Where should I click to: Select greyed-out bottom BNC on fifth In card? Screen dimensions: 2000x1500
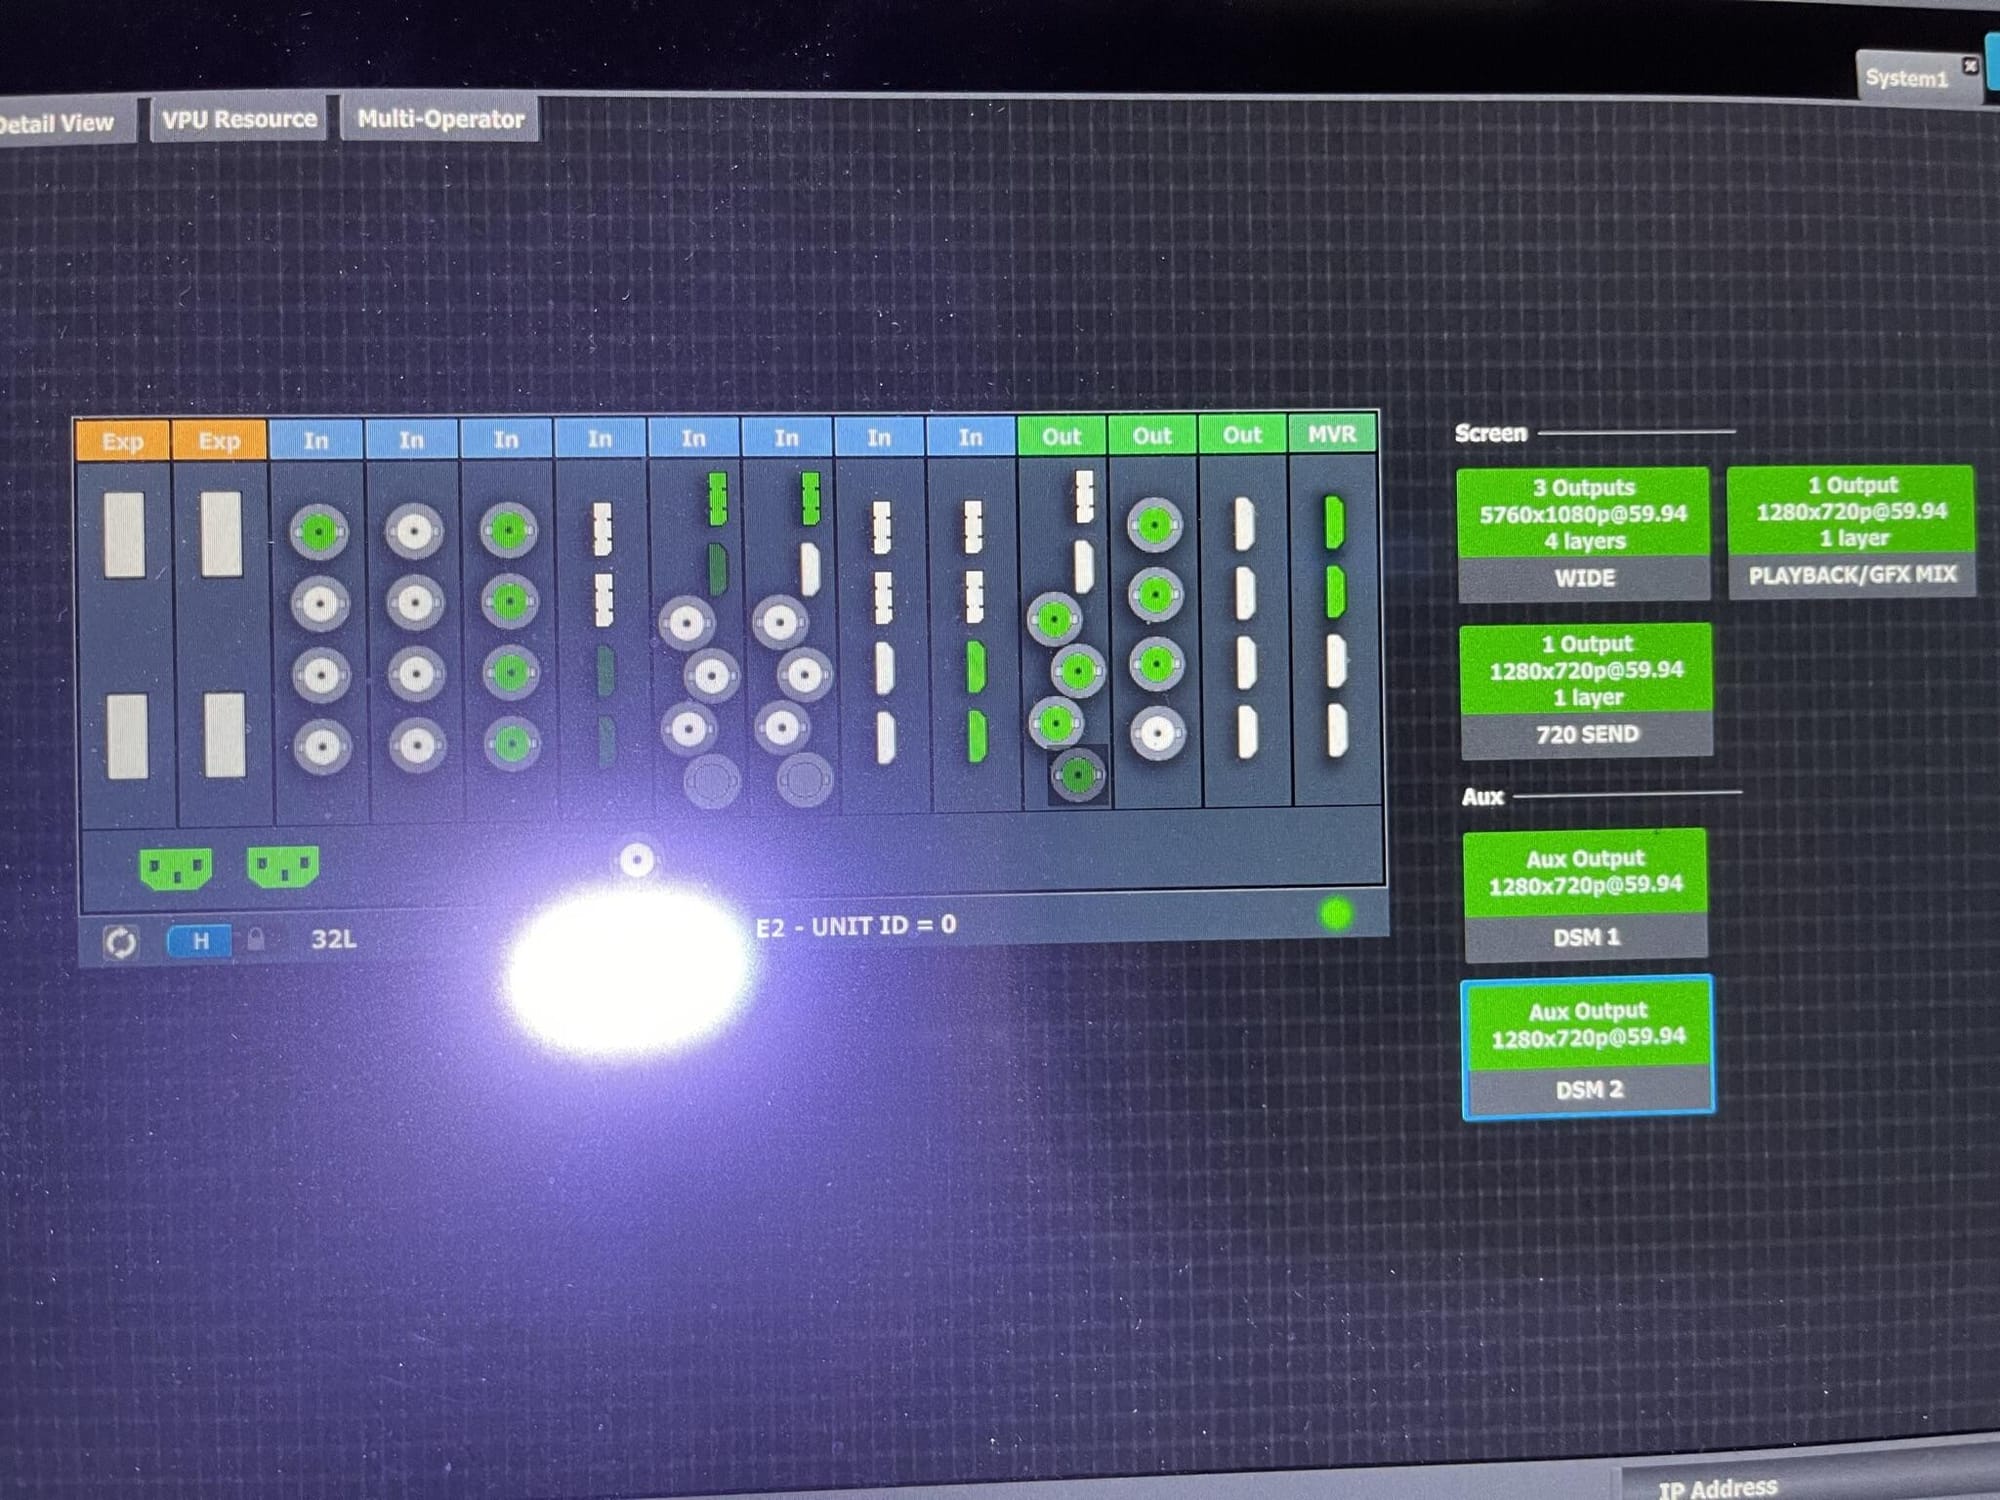pyautogui.click(x=712, y=780)
